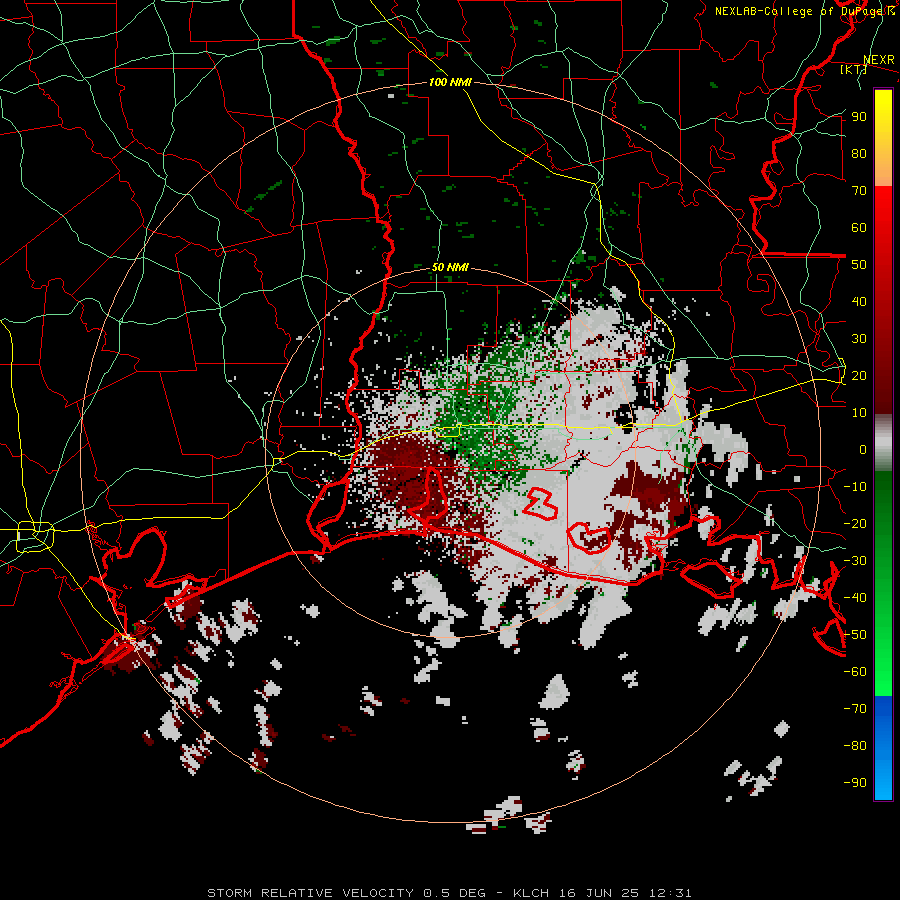Click the 30 value on the velocity scale

[x=859, y=338]
